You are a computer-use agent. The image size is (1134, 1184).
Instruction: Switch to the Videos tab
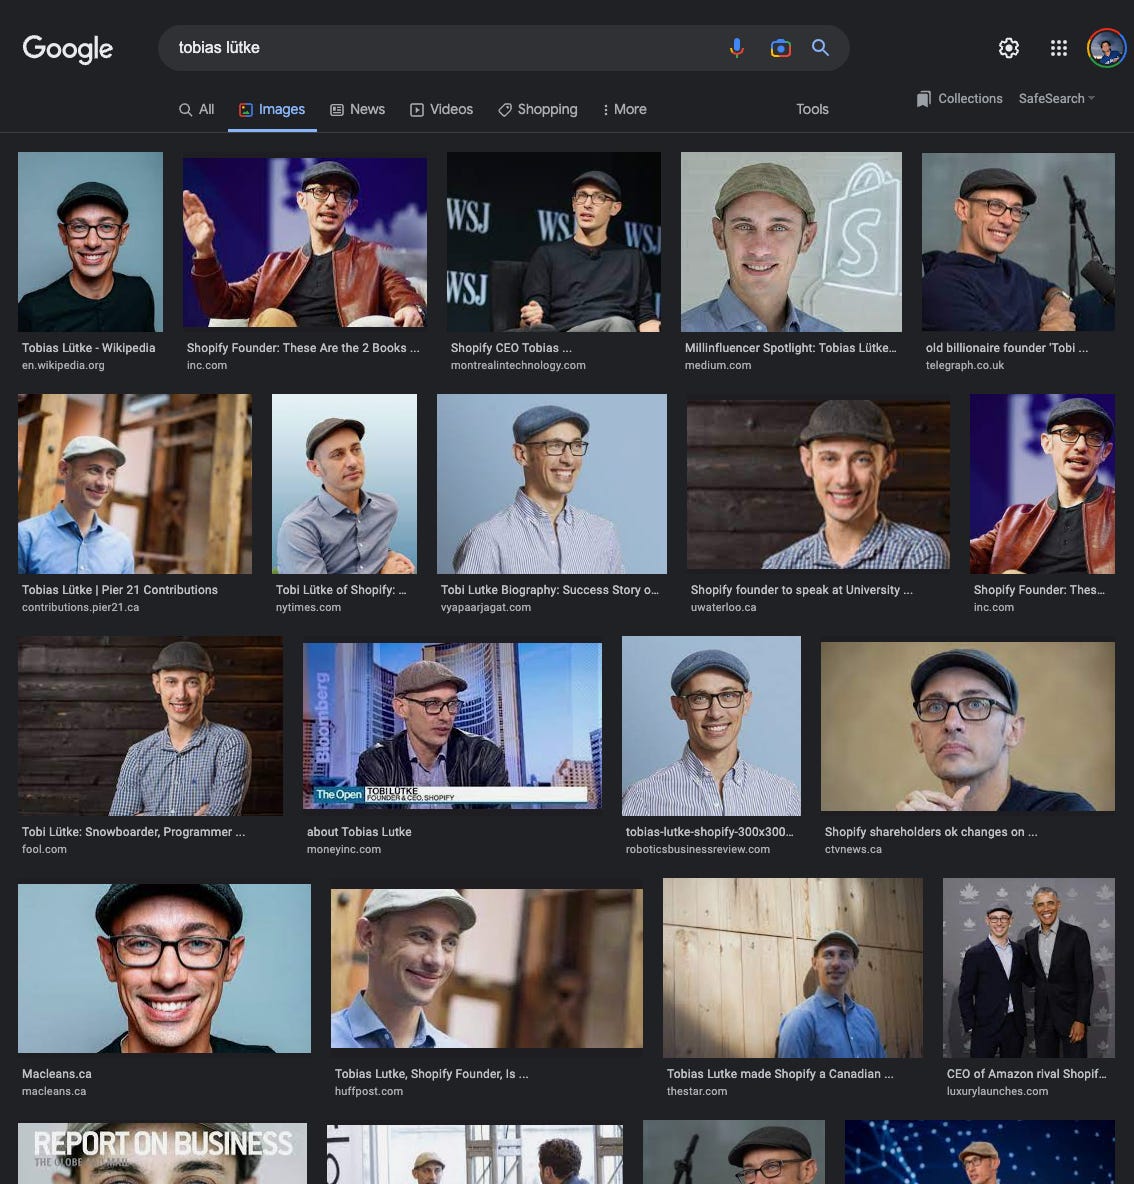442,109
